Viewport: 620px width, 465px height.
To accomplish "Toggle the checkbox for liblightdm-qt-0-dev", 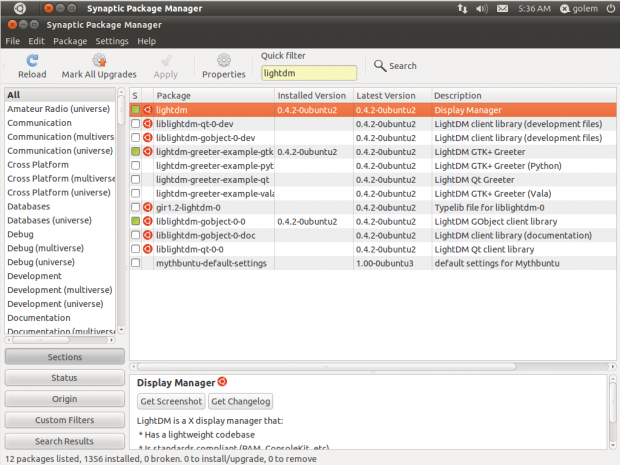I will (135, 123).
